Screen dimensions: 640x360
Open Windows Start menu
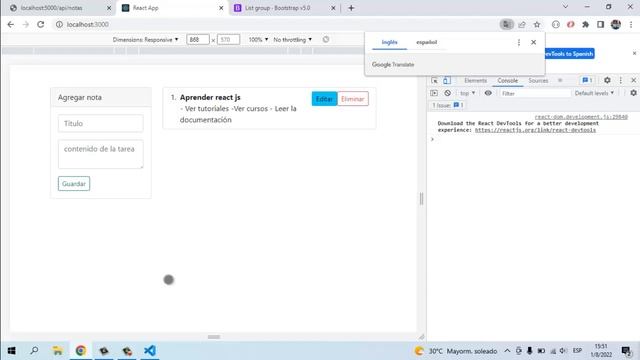(x=11, y=351)
